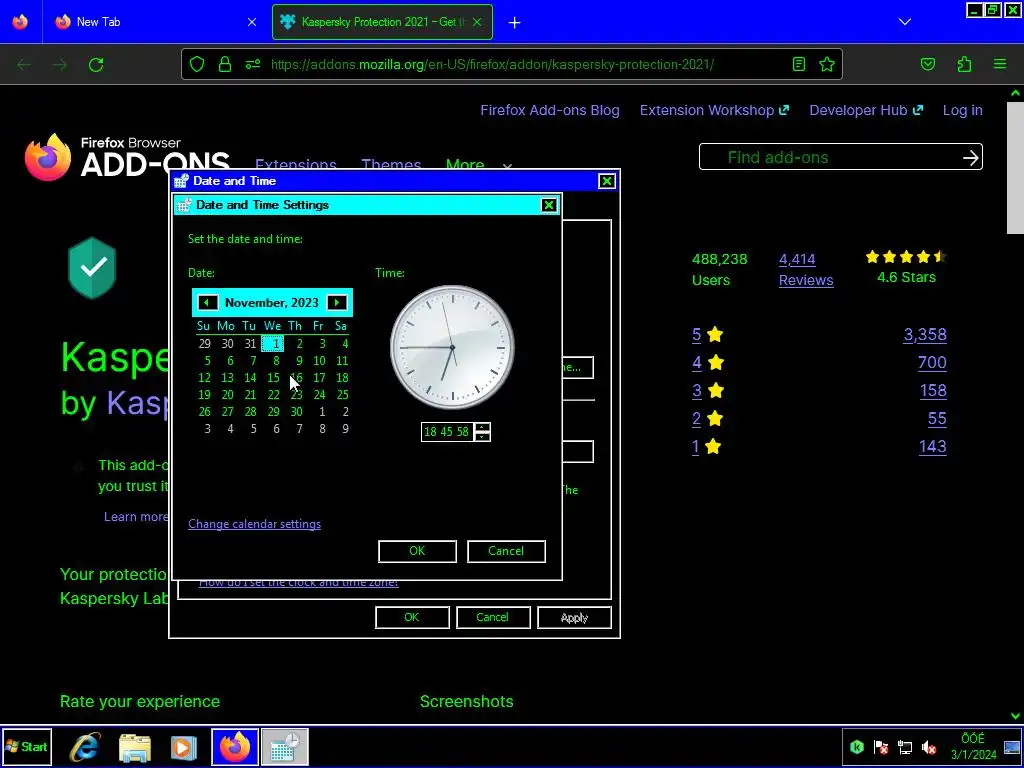
Task: Open Firefox extensions puzzle icon
Action: [964, 64]
